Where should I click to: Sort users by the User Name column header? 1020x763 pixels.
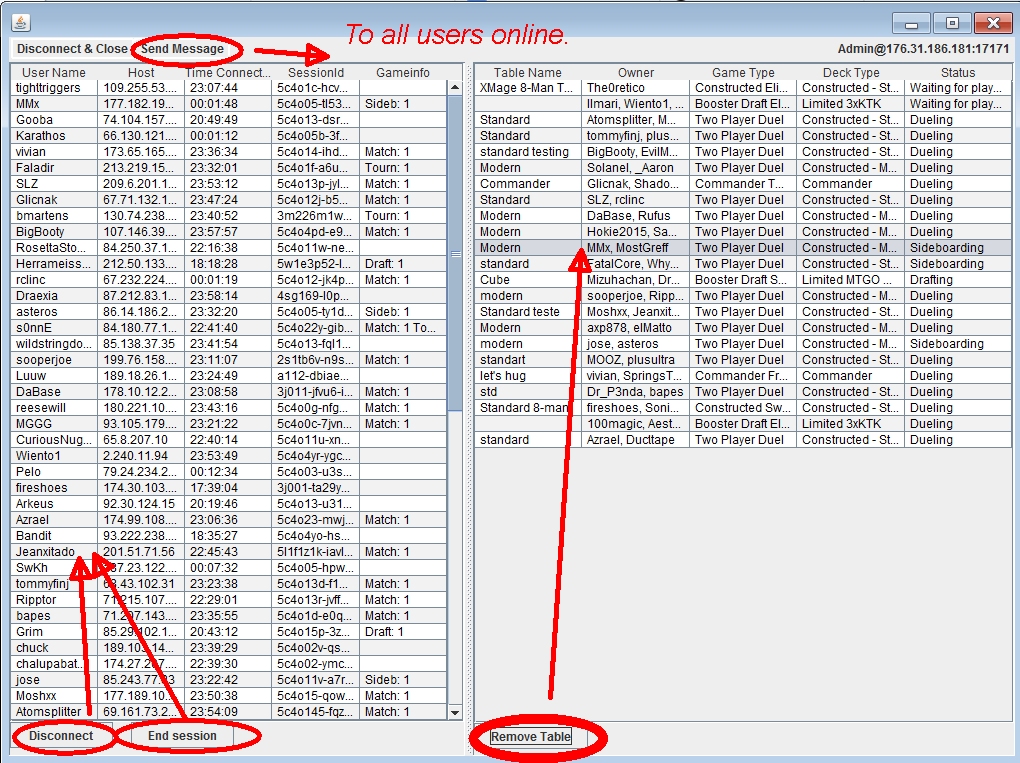point(54,73)
